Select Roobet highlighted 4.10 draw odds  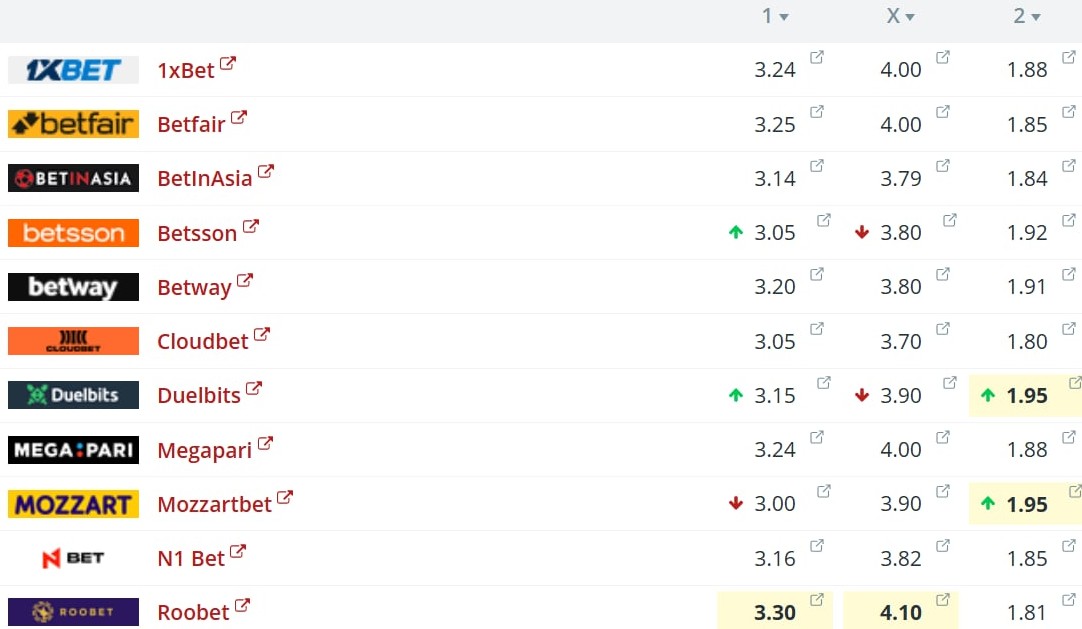point(901,610)
